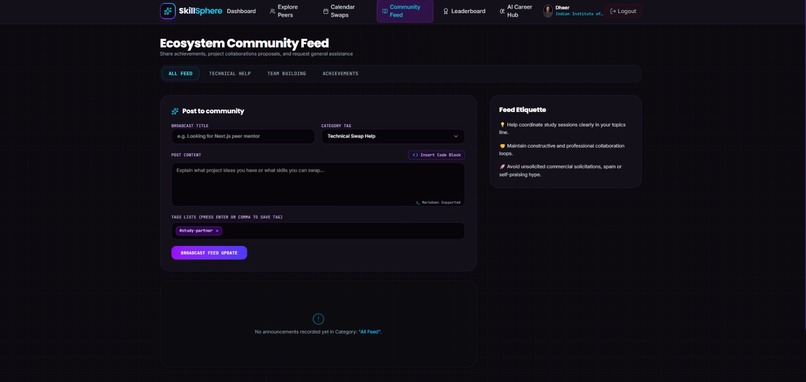The image size is (806, 382).
Task: Switch to the Achievements tab
Action: (340, 74)
